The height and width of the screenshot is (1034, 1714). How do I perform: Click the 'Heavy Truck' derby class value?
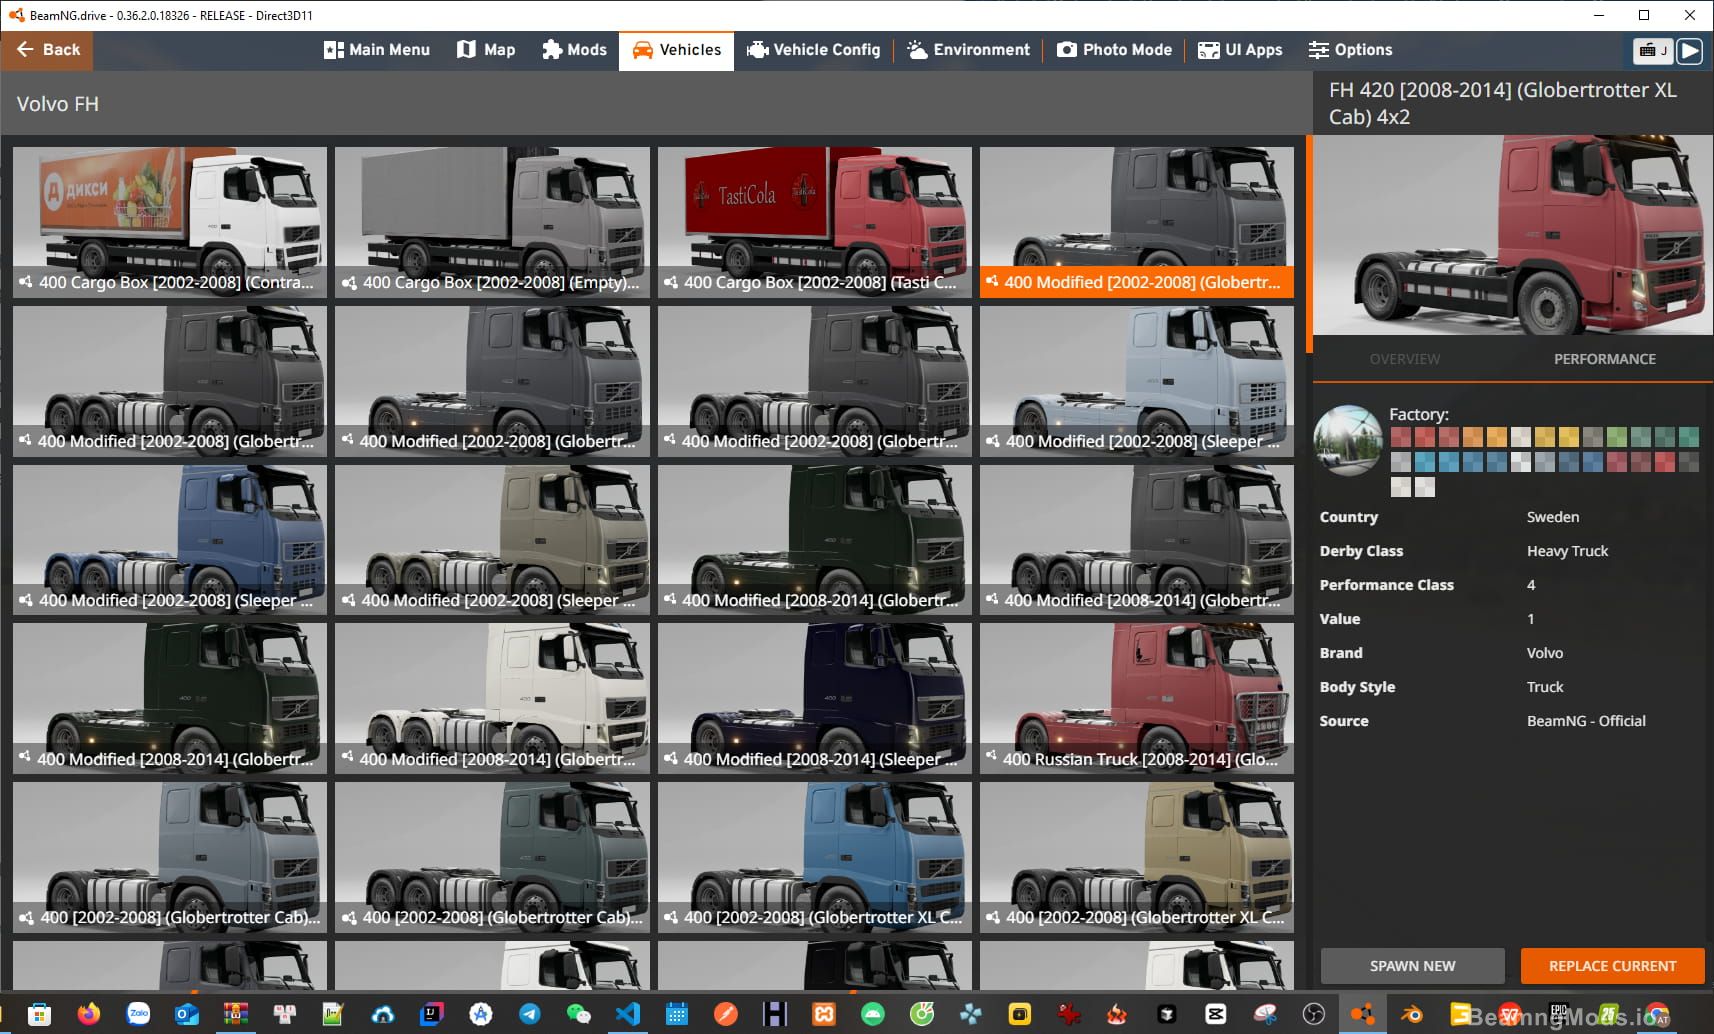click(1567, 551)
